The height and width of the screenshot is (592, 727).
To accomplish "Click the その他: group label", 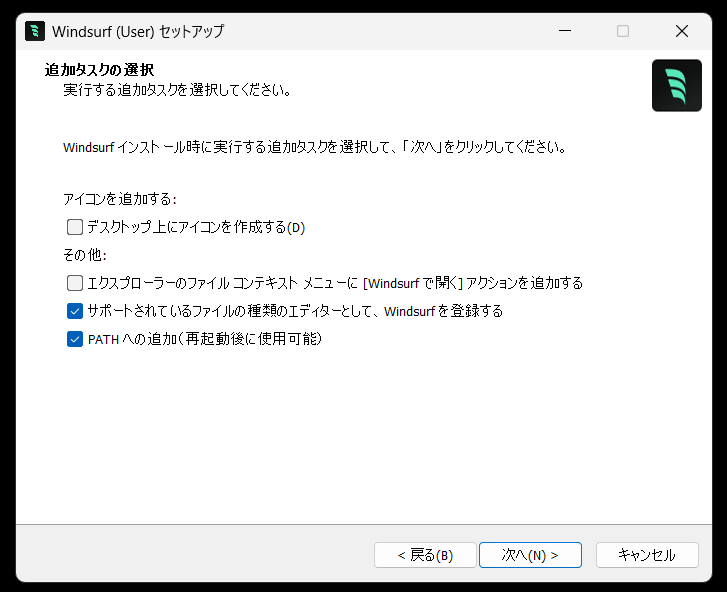I will [85, 255].
